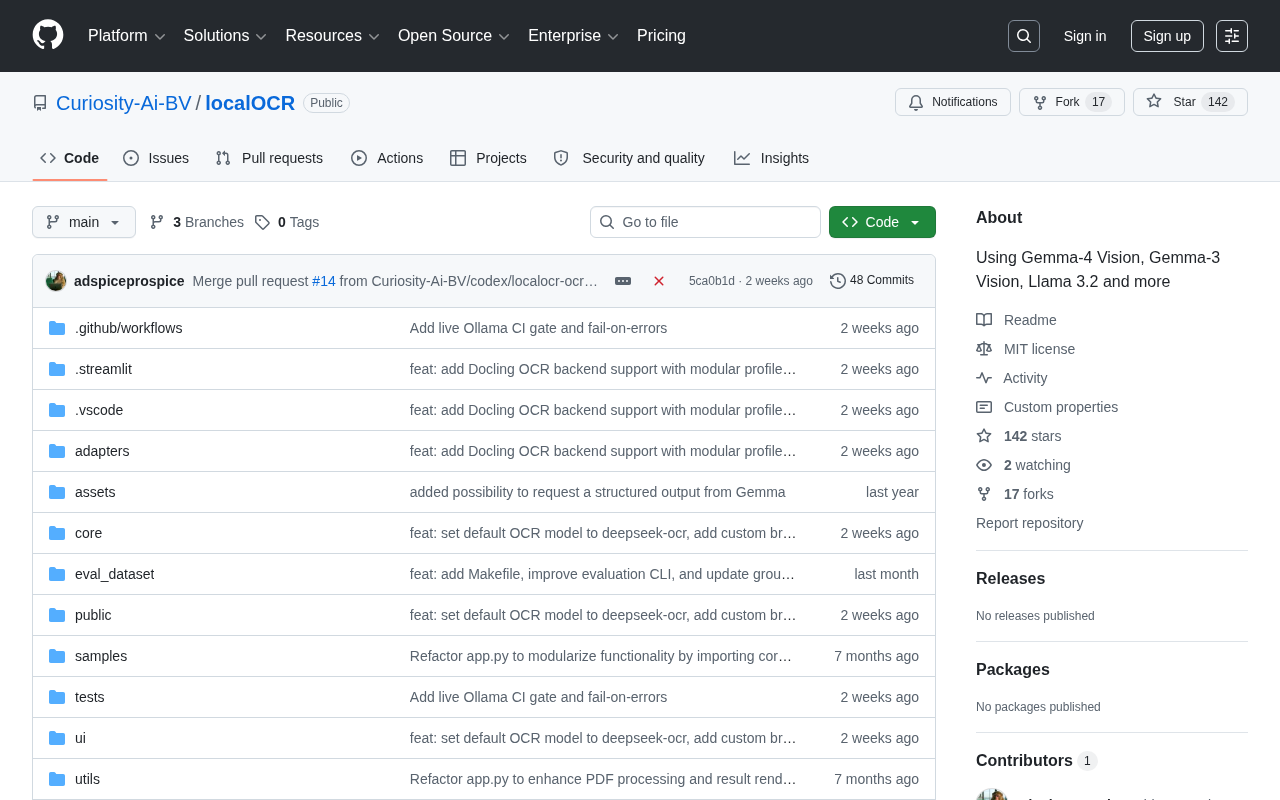Open commit hash 5ca0b1d
This screenshot has height=800, width=1280.
click(712, 281)
